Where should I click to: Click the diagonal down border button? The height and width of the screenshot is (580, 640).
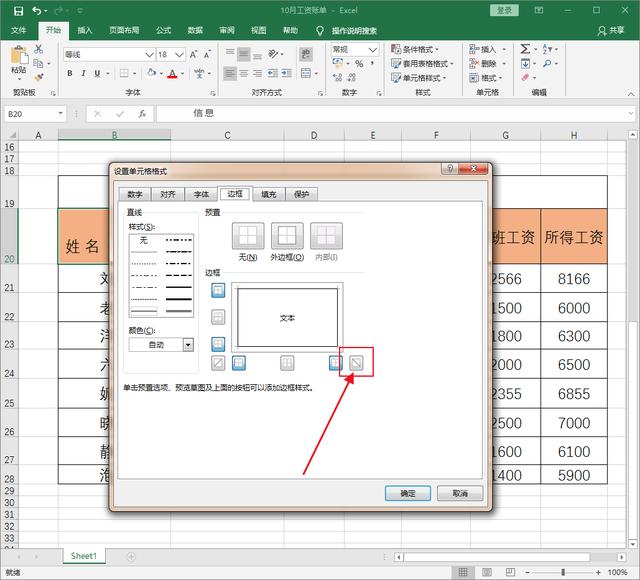356,363
